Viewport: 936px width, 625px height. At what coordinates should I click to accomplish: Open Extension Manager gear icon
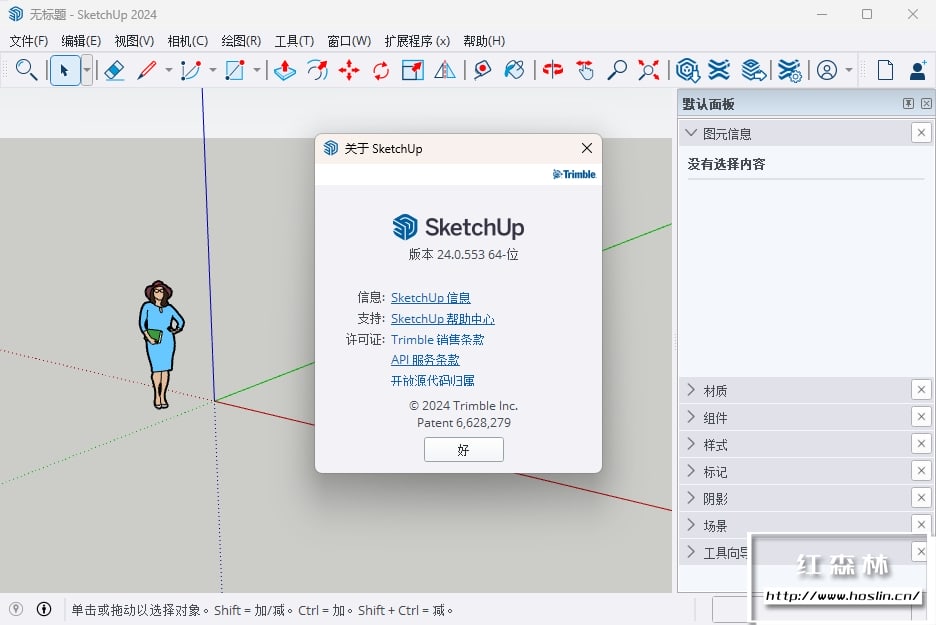[x=789, y=70]
